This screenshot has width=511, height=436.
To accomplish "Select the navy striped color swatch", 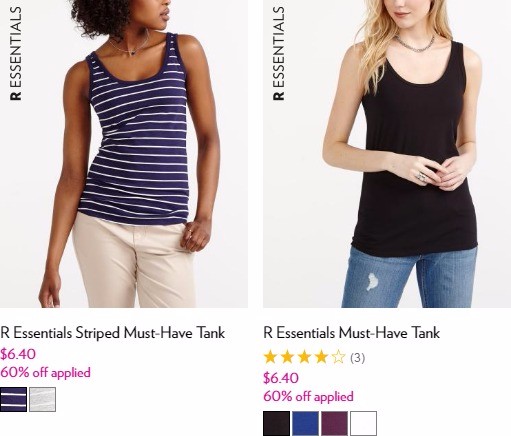I will coord(13,399).
